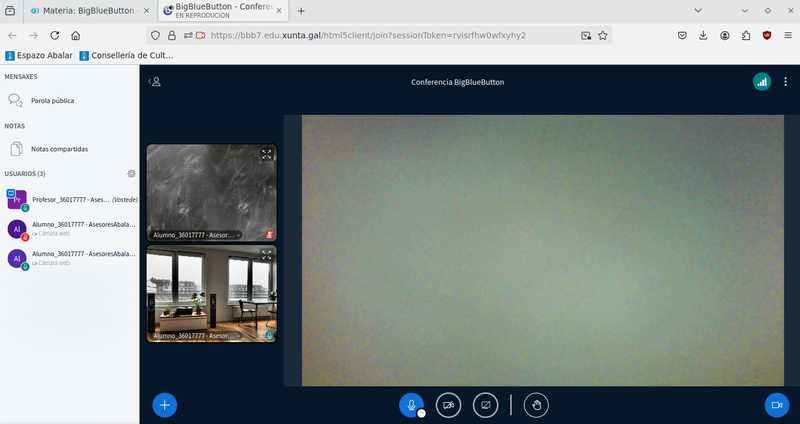Open the three-dot options menu

786,82
